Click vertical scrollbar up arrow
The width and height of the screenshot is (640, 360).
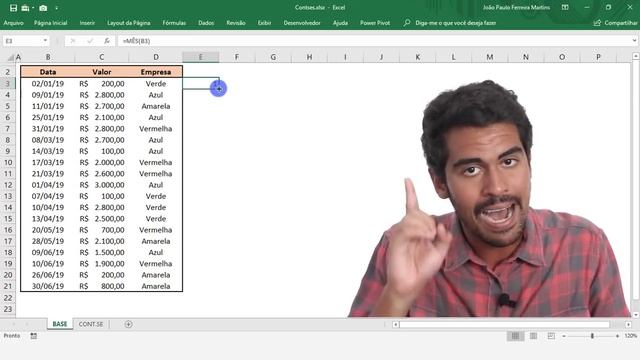(x=636, y=56)
